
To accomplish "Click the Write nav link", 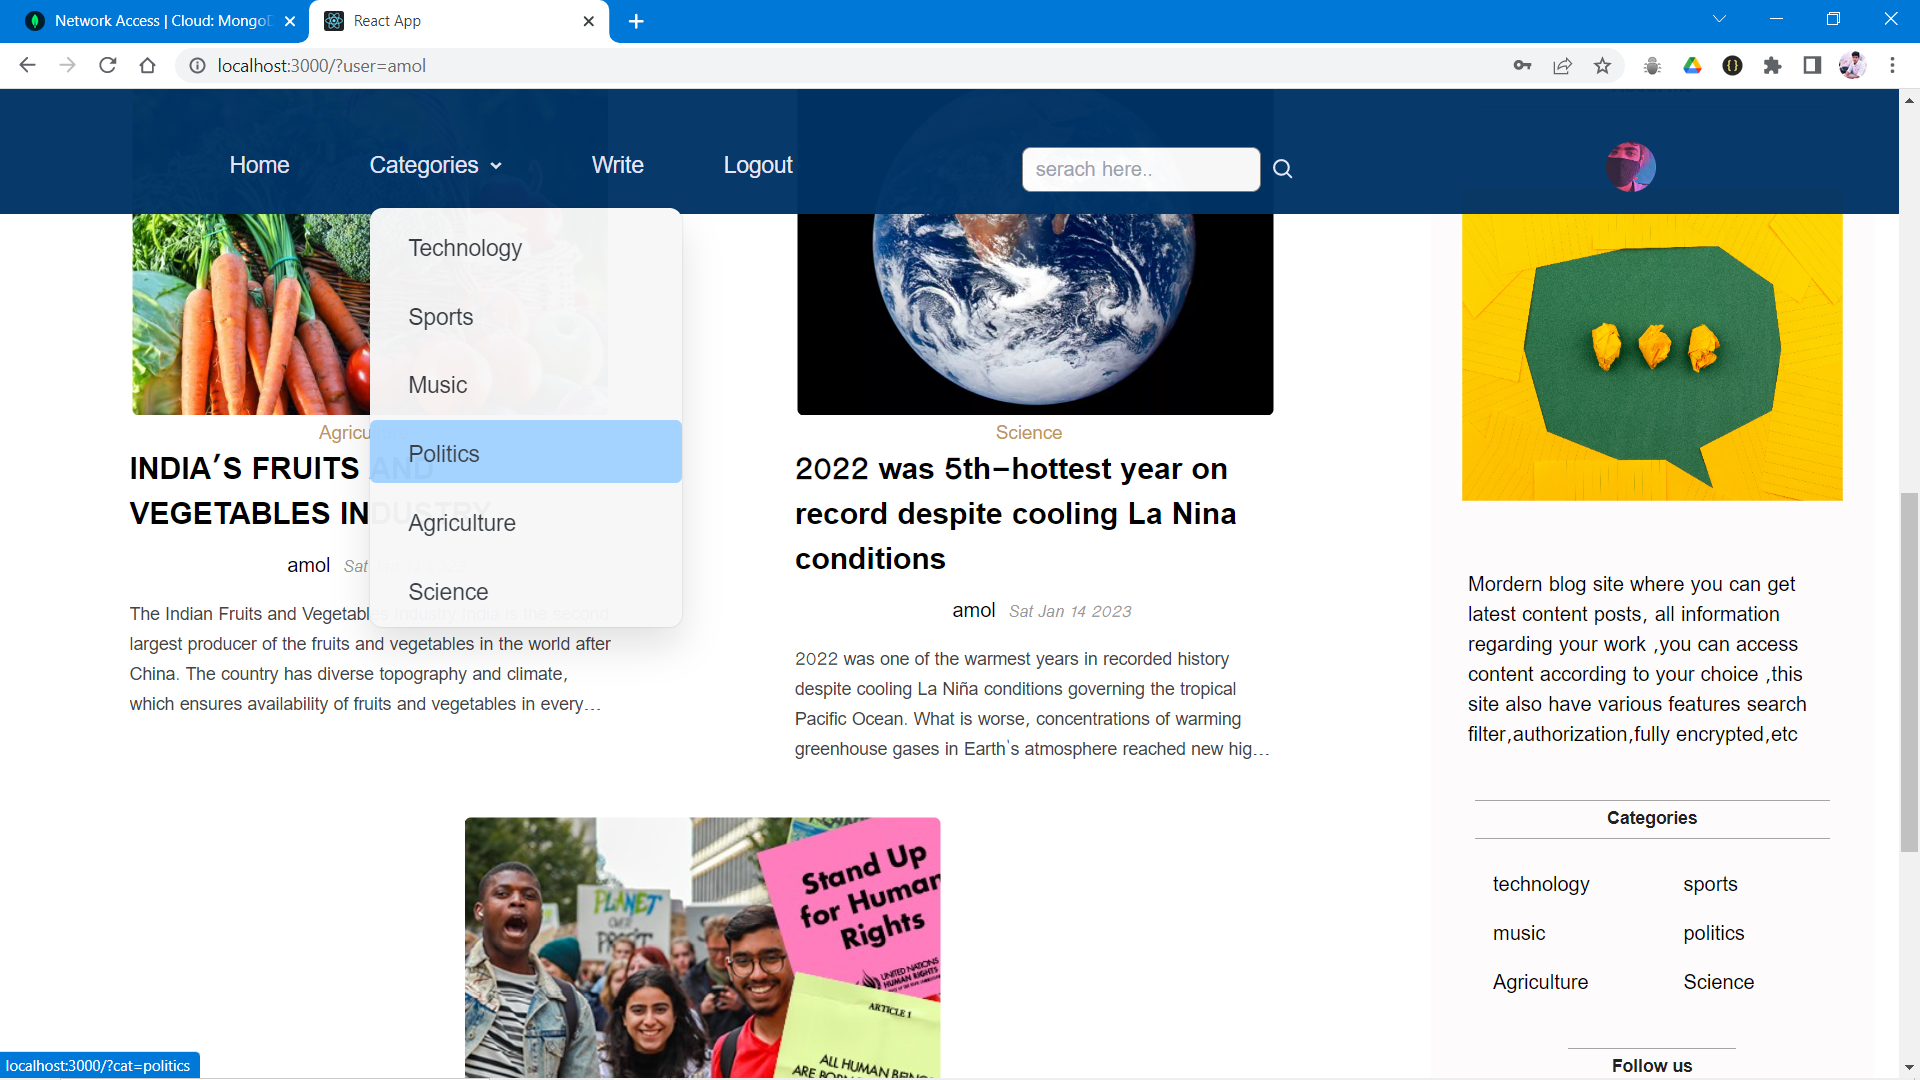I will 617,165.
